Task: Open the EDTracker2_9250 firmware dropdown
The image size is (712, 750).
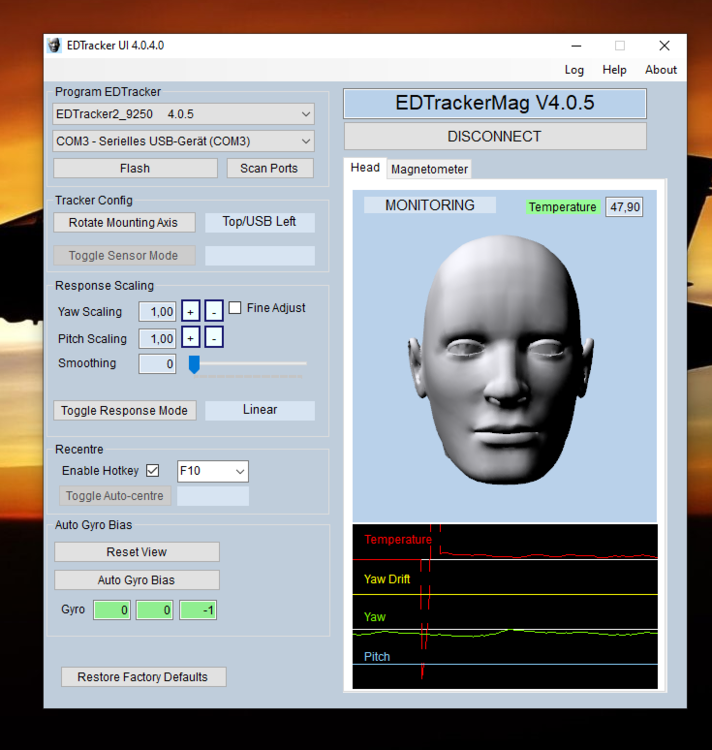Action: (184, 114)
